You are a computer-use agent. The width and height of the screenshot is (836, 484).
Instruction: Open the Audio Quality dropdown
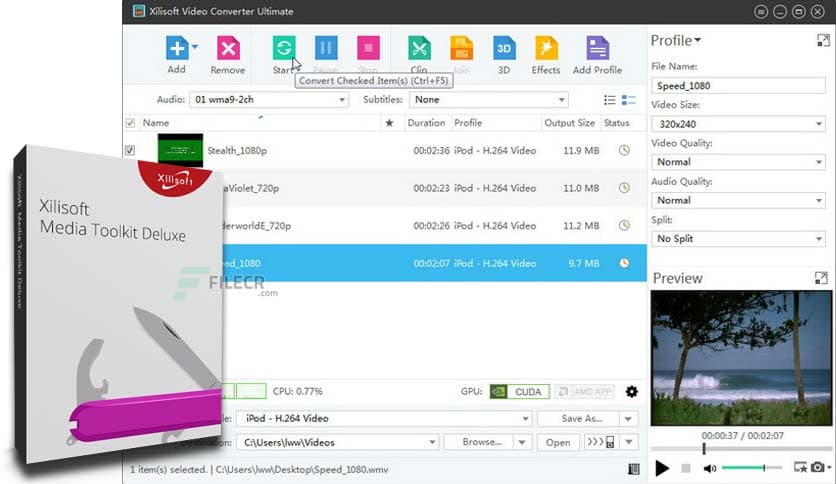[x=738, y=200]
